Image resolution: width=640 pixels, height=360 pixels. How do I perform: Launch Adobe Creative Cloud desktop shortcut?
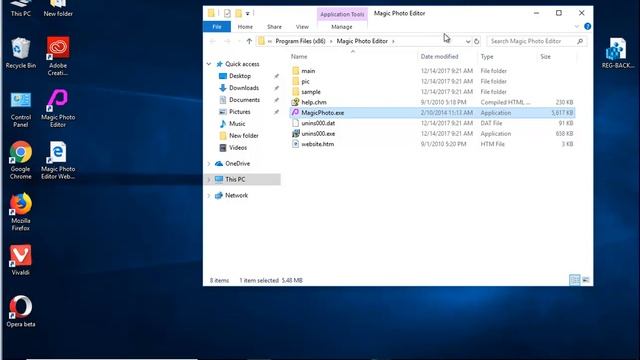coord(58,56)
